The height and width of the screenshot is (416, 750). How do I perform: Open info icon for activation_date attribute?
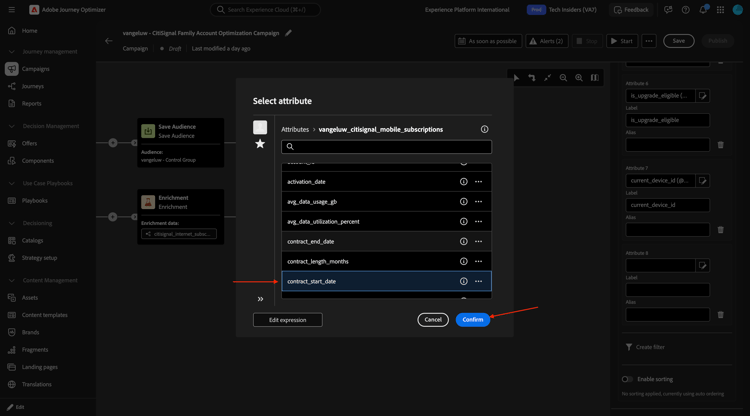[x=463, y=182]
